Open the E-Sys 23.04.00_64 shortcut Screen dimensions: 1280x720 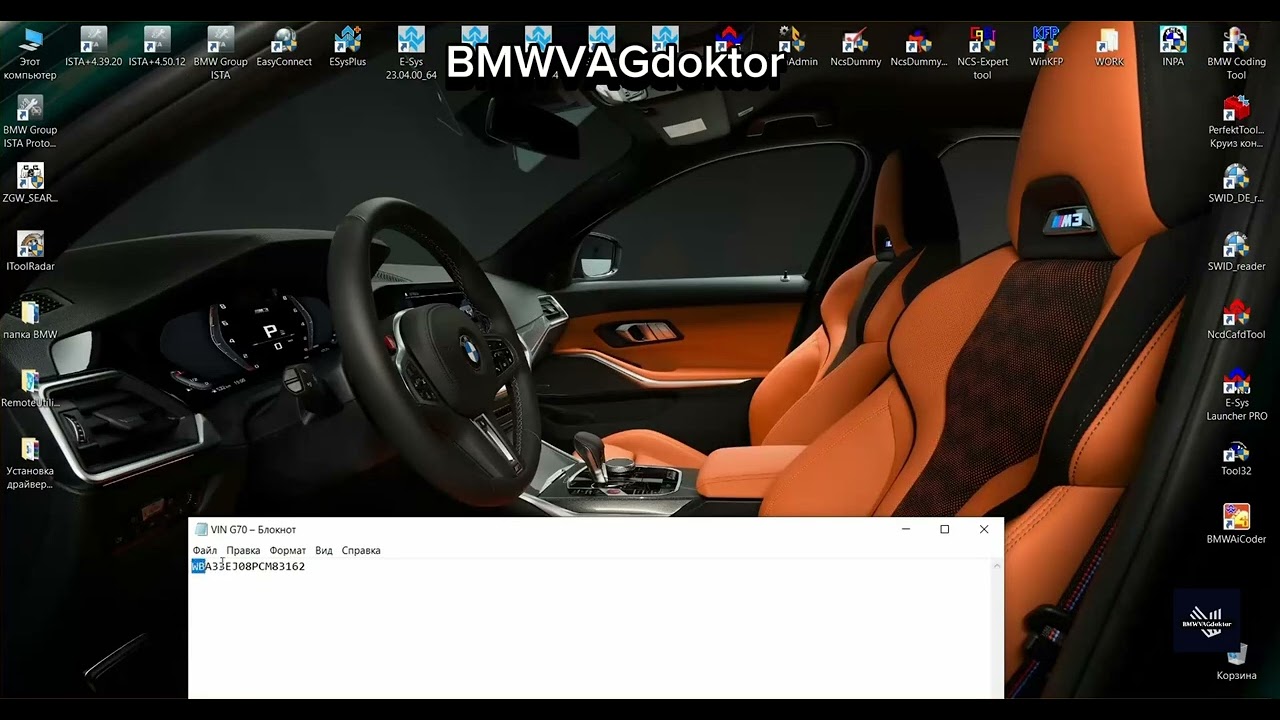point(411,53)
